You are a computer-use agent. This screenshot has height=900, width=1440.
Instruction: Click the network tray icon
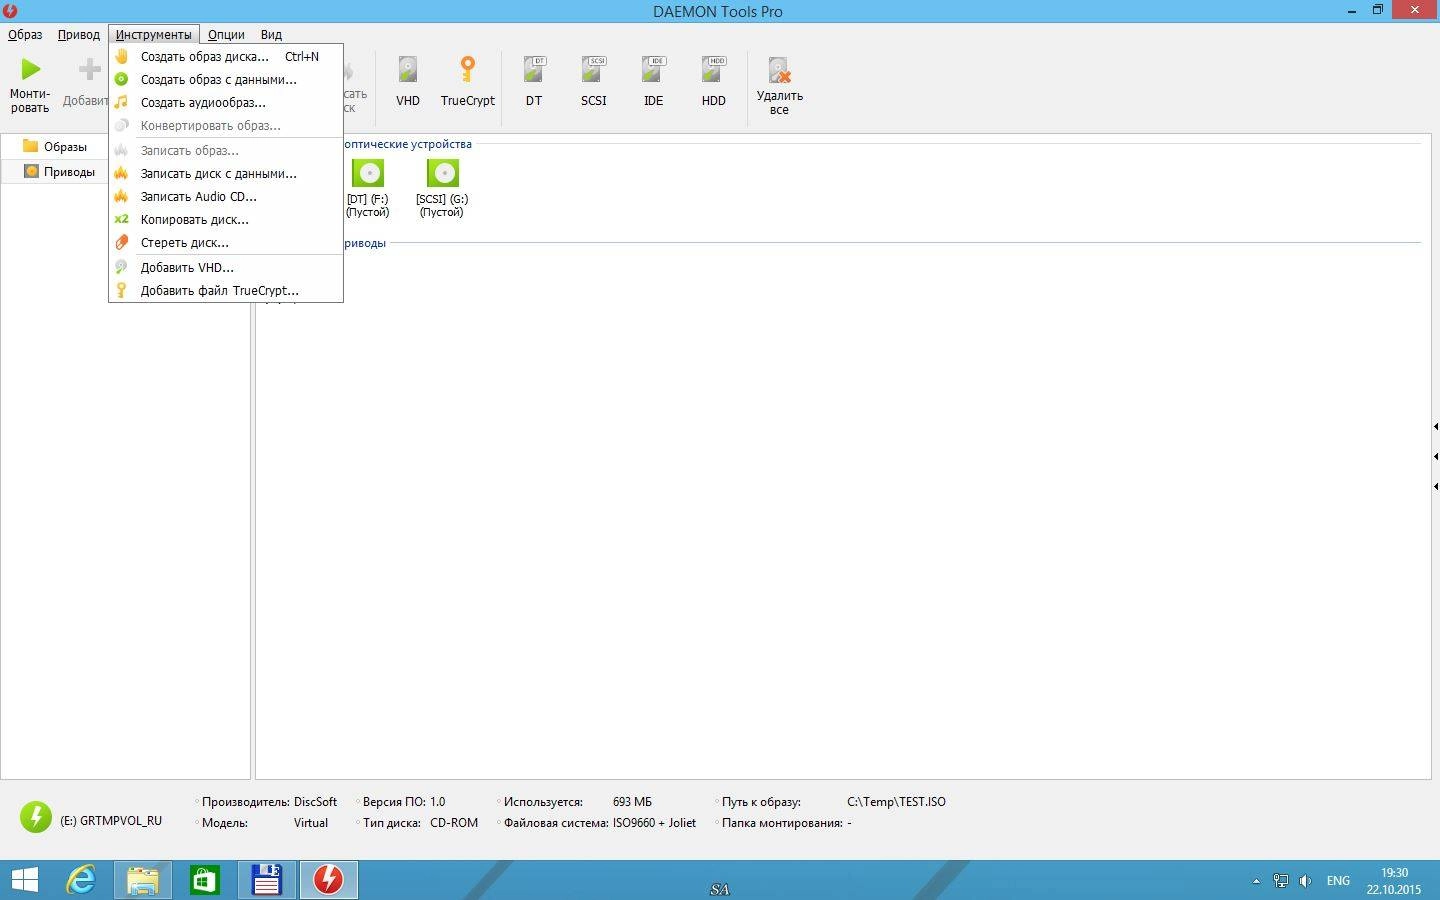(x=1281, y=881)
